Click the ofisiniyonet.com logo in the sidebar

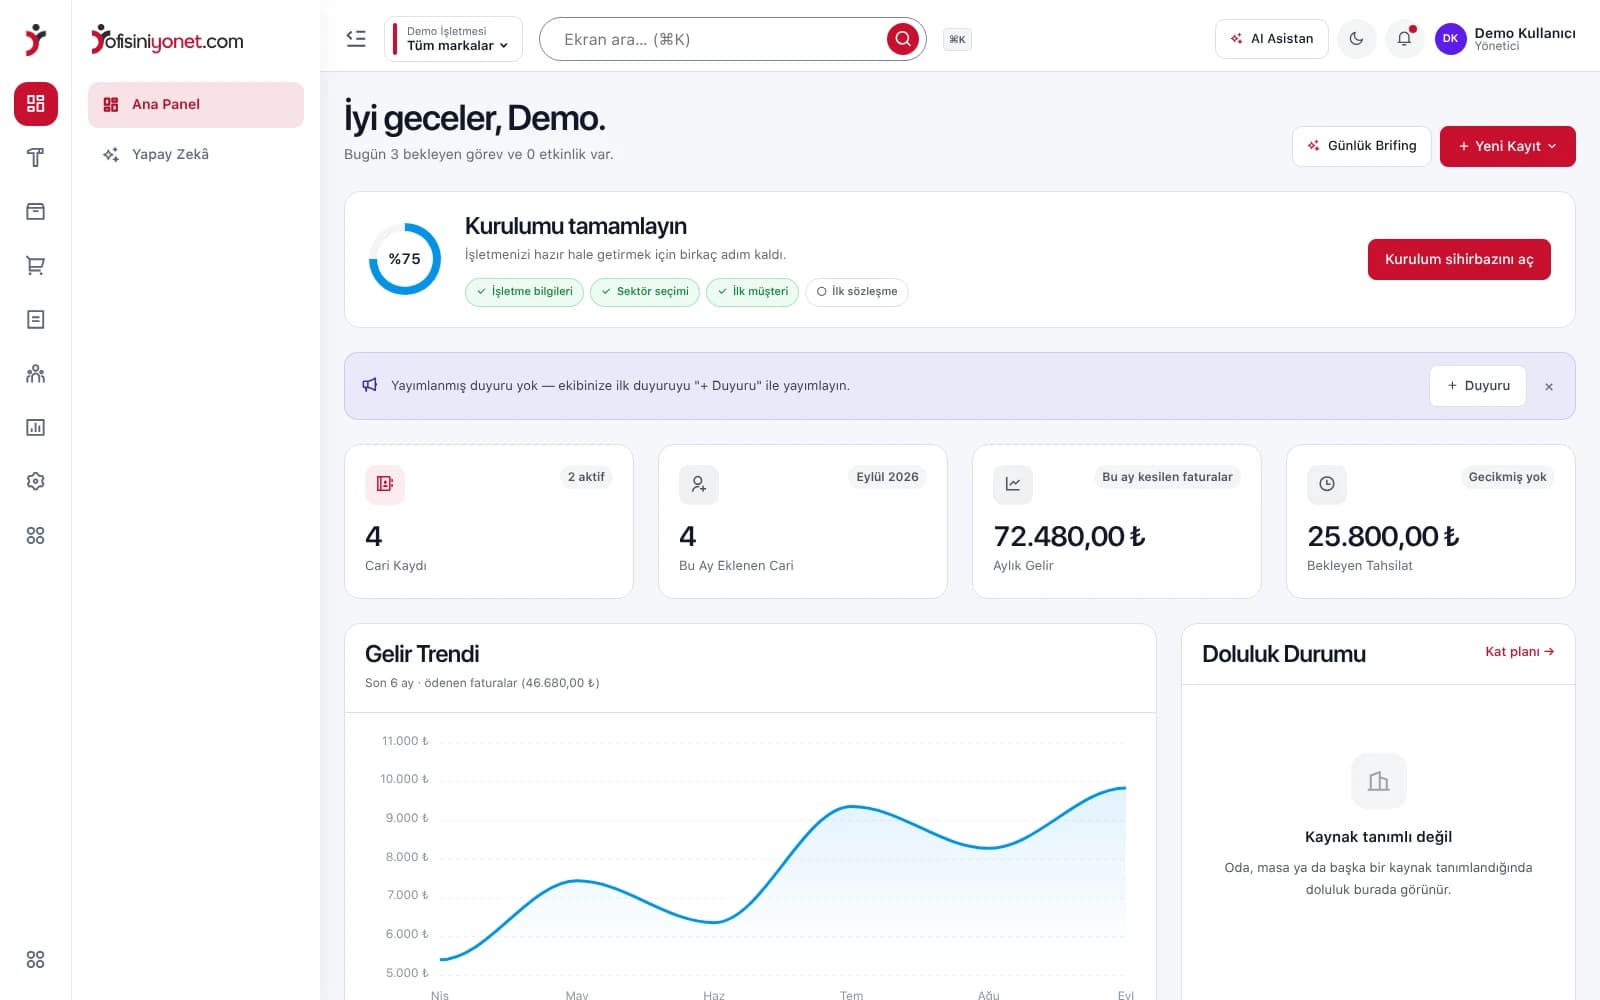167,40
